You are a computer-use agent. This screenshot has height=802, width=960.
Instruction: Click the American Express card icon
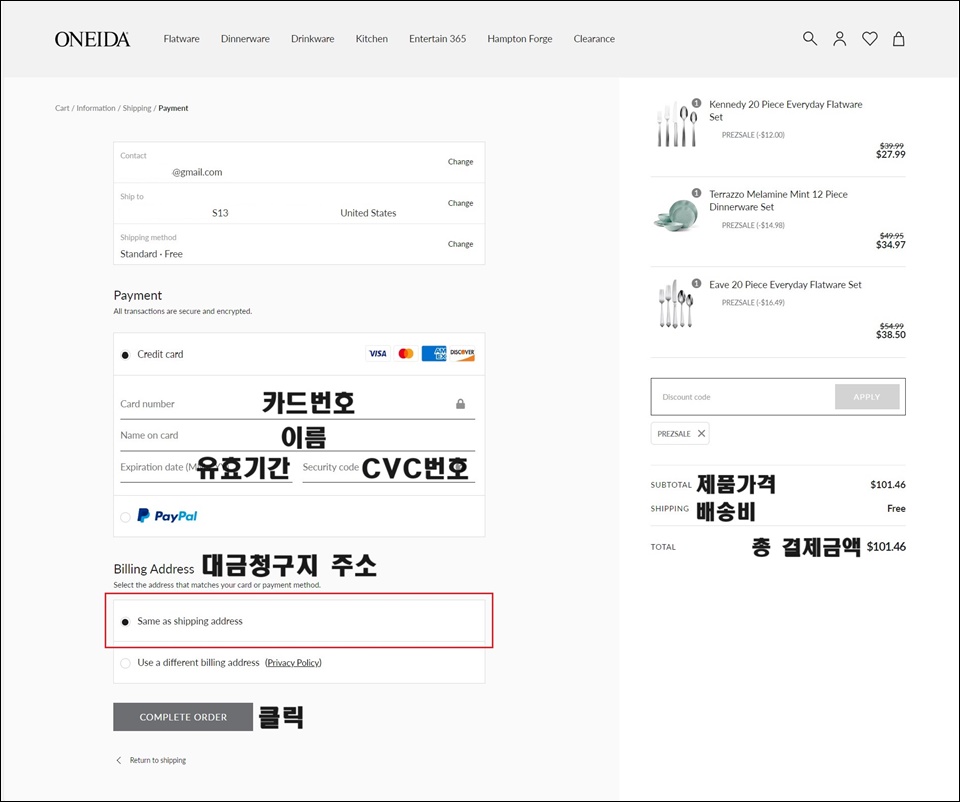pyautogui.click(x=433, y=353)
